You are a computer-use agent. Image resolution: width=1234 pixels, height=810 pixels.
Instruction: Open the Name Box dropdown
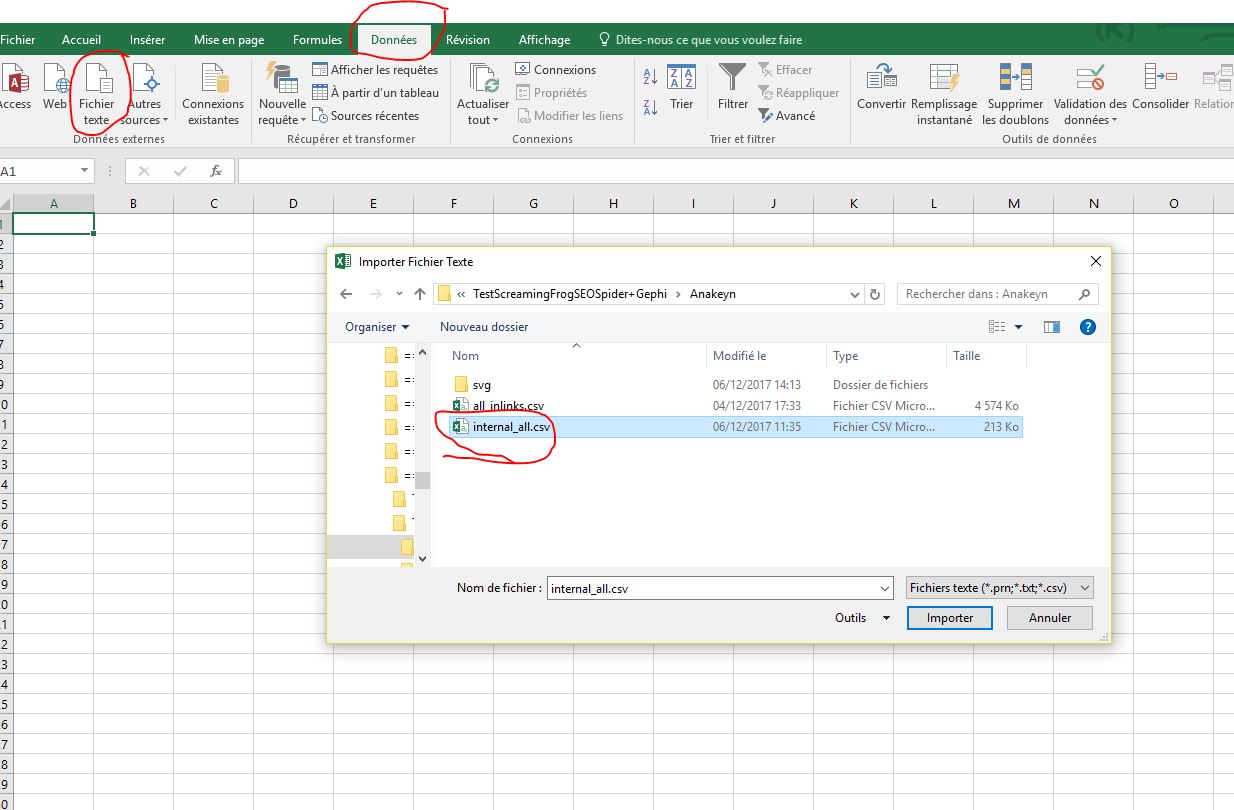(x=83, y=172)
